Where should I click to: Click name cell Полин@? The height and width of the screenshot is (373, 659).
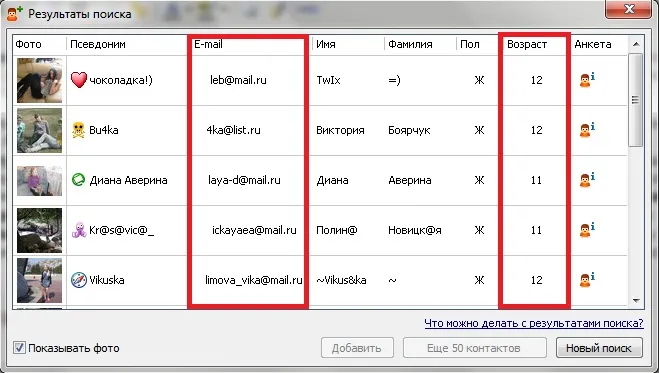pos(337,230)
